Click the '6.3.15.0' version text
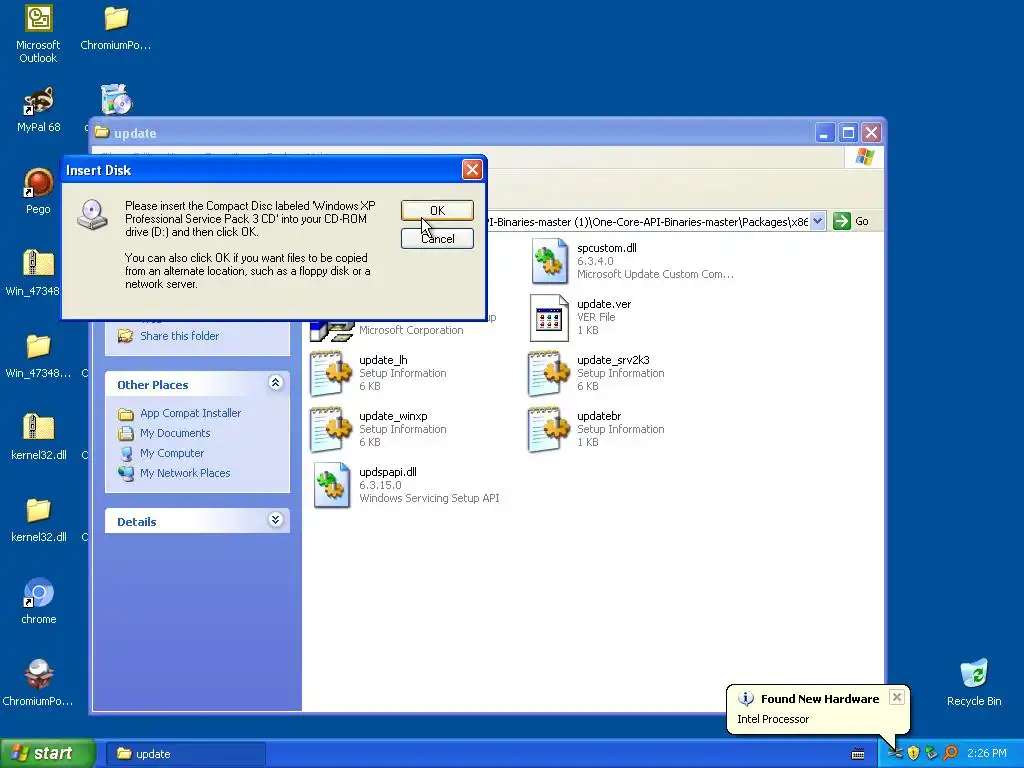 tap(380, 485)
